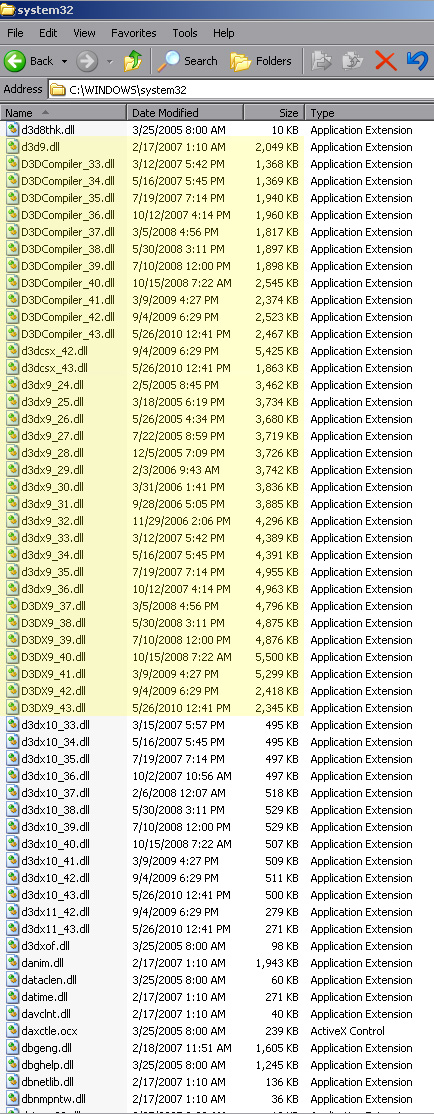434x1114 pixels.
Task: Select the d3dcsx_42.dll file icon
Action: point(12,351)
